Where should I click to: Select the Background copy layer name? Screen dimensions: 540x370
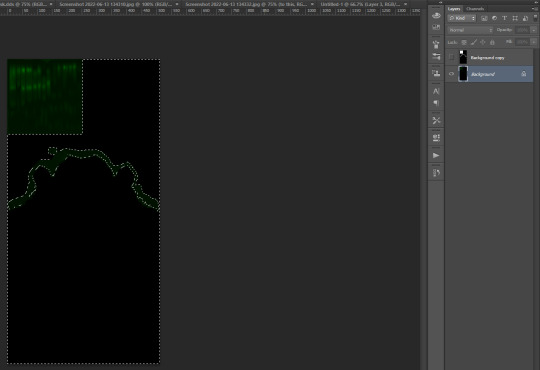487,58
